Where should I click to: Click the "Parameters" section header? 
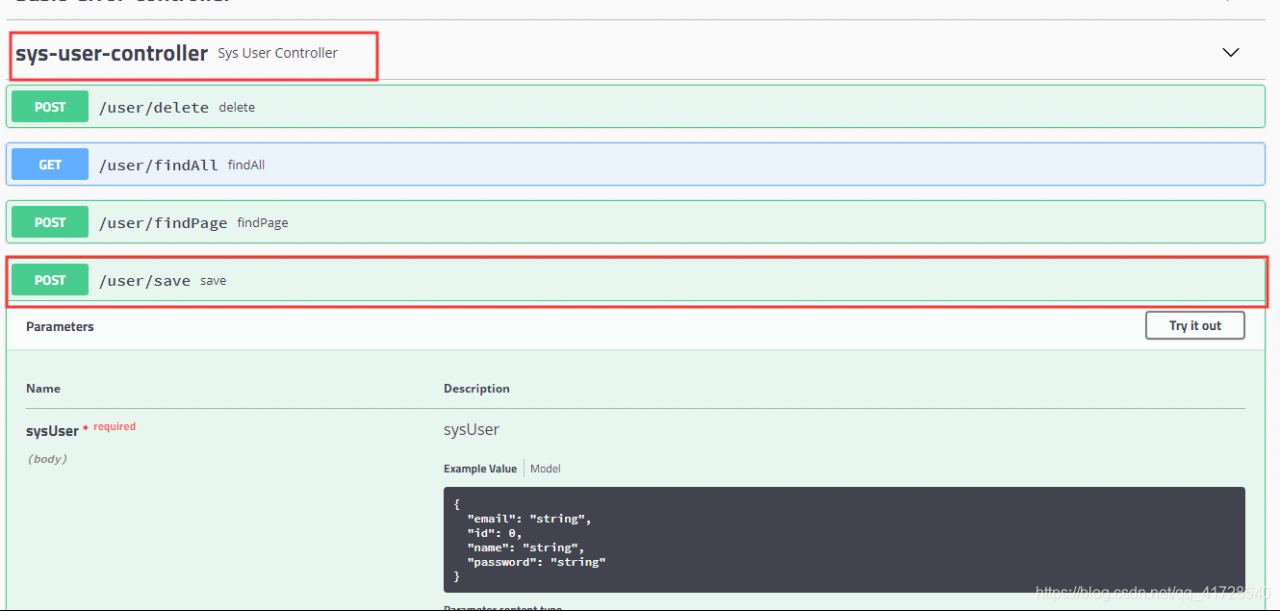[60, 327]
